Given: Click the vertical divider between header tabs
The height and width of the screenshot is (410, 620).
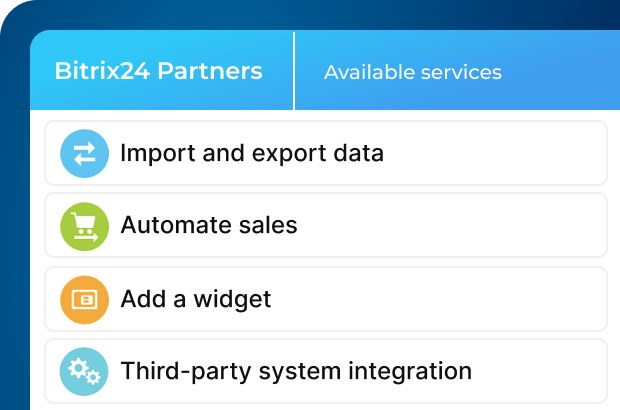Looking at the screenshot, I should click(x=294, y=71).
